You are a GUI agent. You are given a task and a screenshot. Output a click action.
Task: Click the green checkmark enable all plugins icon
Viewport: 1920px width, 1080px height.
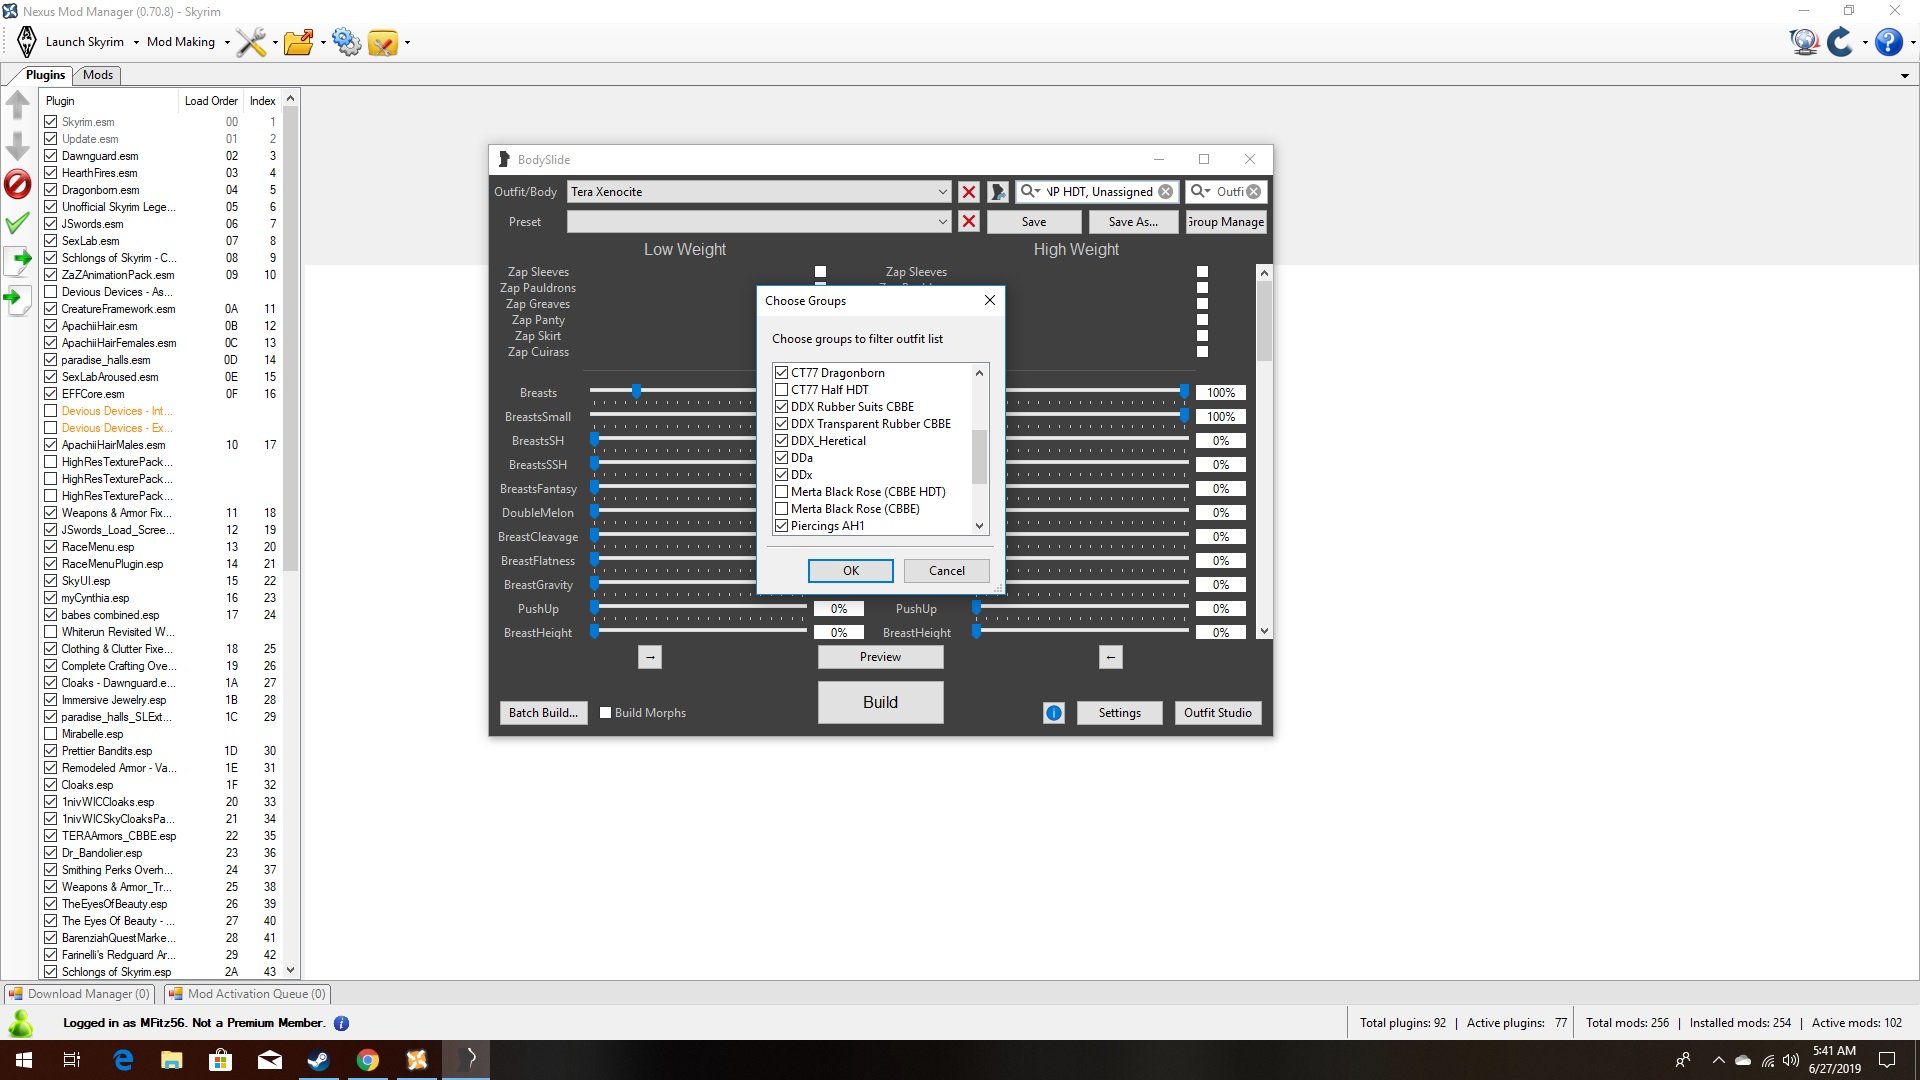[x=18, y=223]
